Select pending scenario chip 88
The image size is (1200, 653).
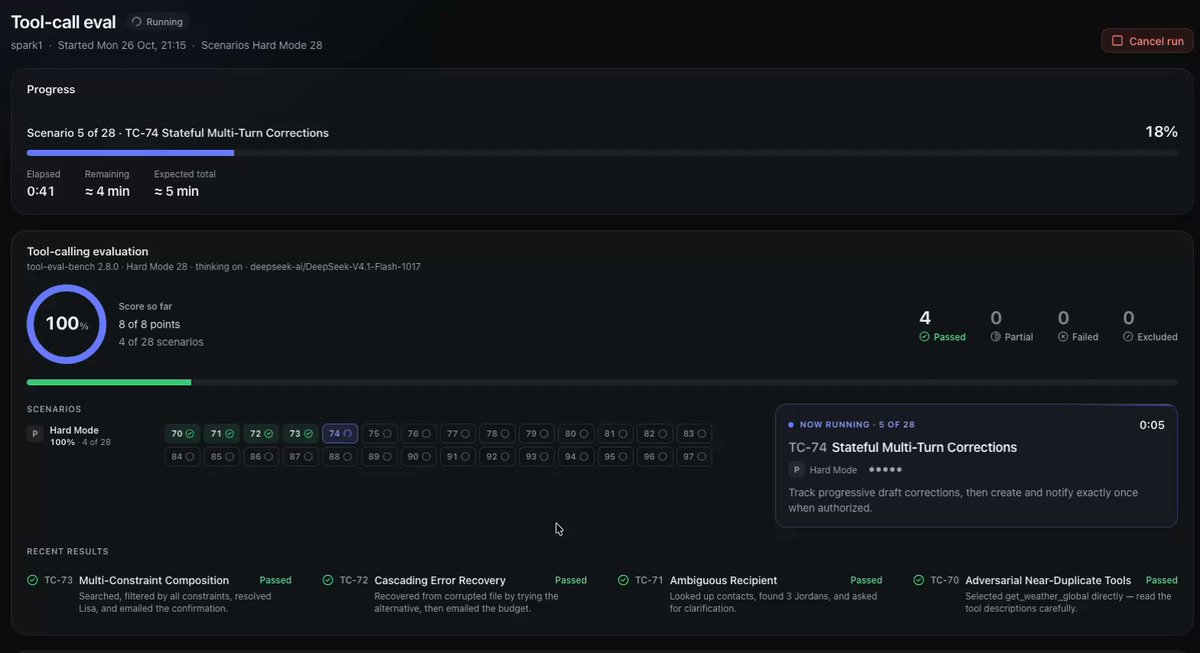[x=340, y=457]
